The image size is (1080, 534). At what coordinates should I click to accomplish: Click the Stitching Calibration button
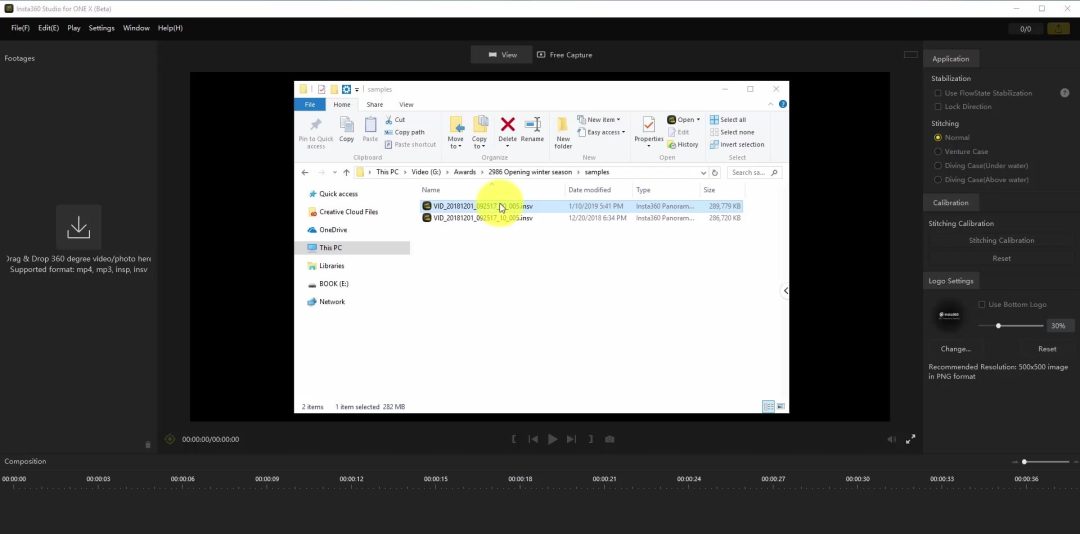tap(1001, 240)
